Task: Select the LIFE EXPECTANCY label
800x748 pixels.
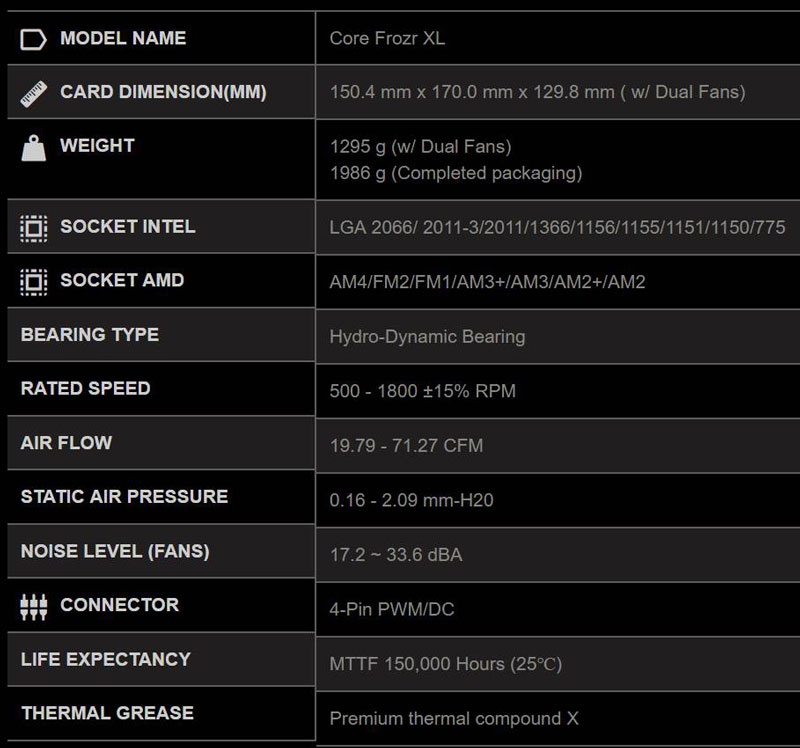Action: (x=106, y=659)
